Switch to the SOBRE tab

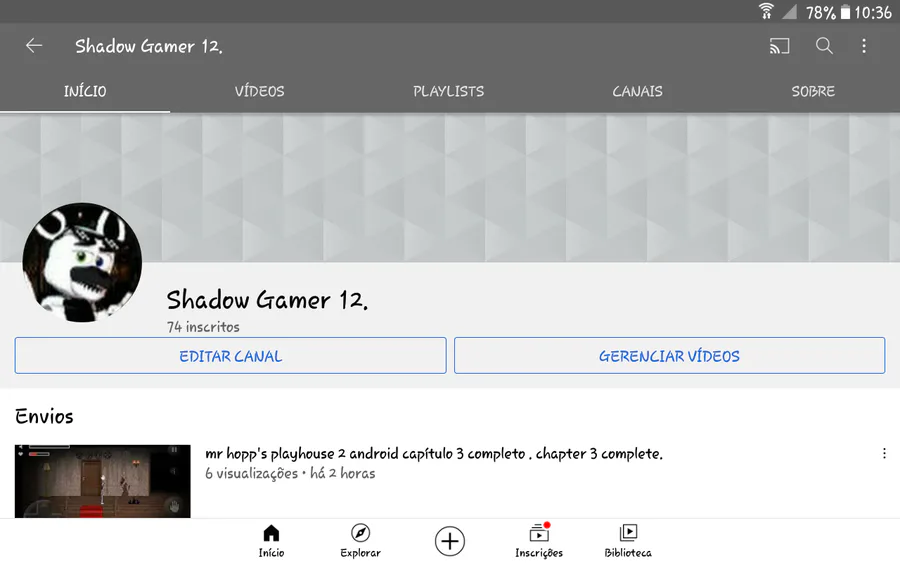(813, 91)
